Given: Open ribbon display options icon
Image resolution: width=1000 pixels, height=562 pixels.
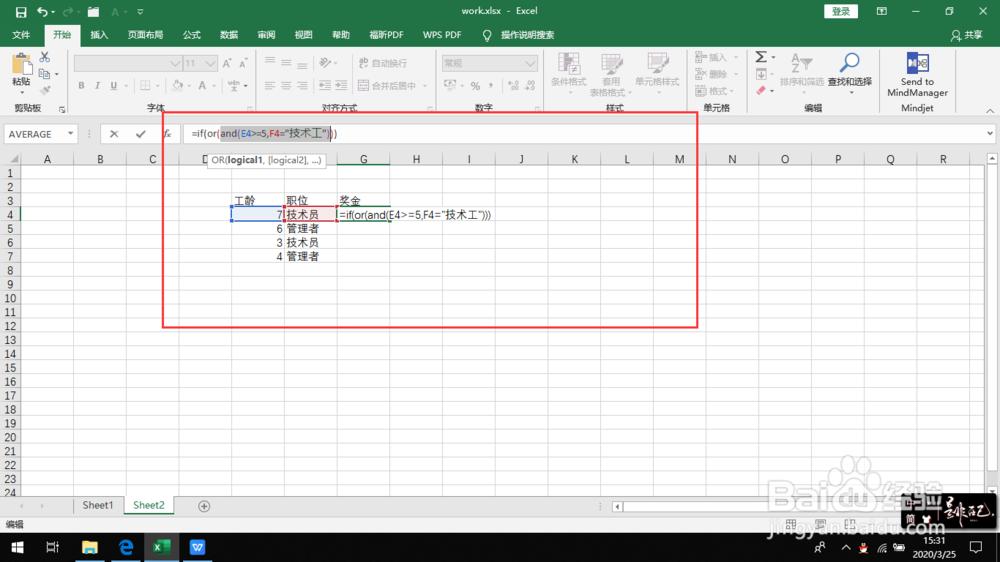Looking at the screenshot, I should (881, 11).
